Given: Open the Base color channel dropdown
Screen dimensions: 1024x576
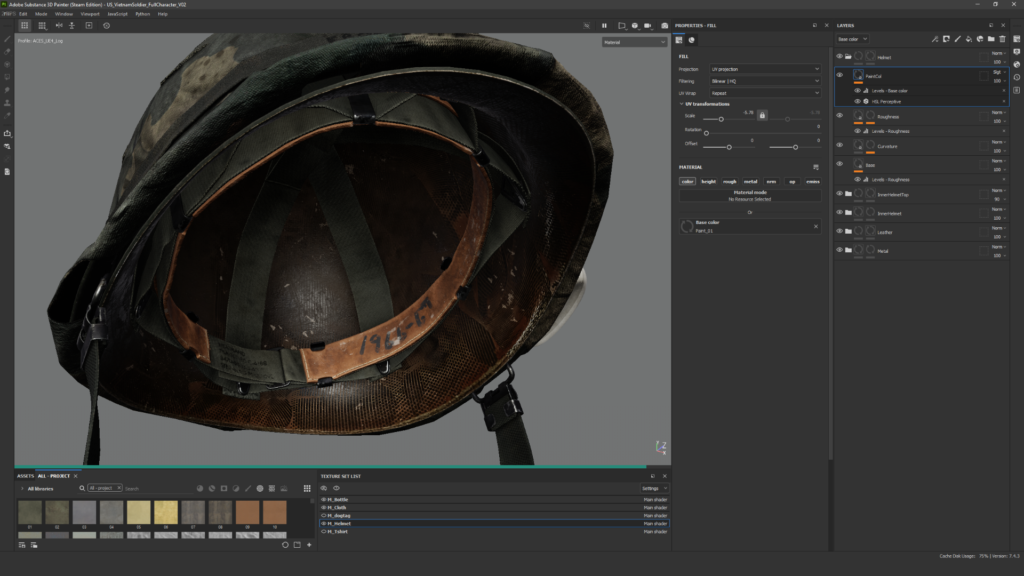Looking at the screenshot, I should point(855,39).
